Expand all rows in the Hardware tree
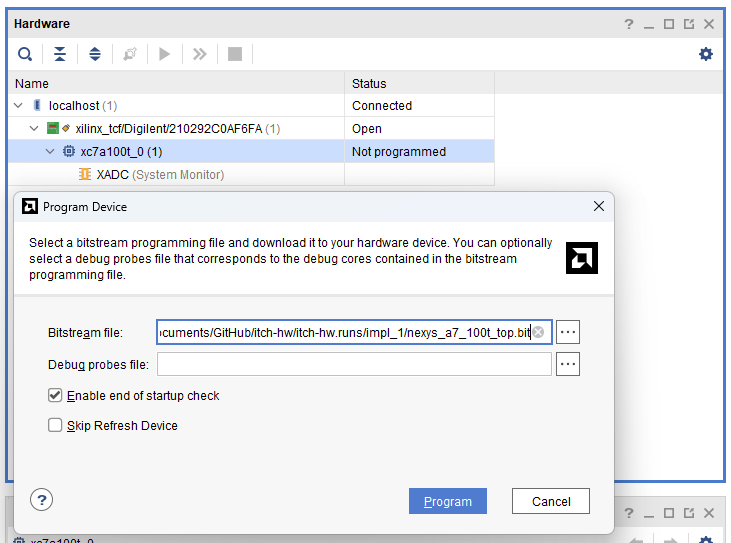The height and width of the screenshot is (543, 731). point(95,54)
